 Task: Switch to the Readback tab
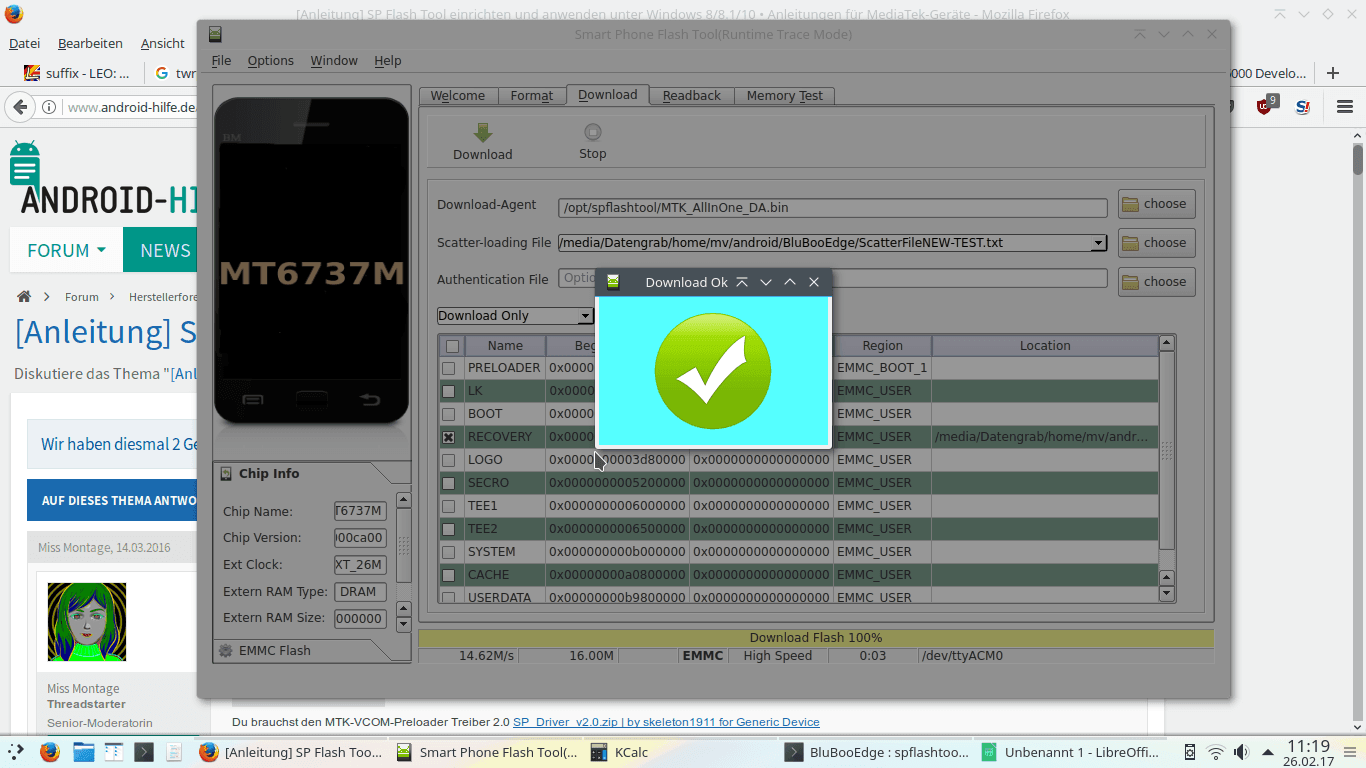pyautogui.click(x=692, y=96)
